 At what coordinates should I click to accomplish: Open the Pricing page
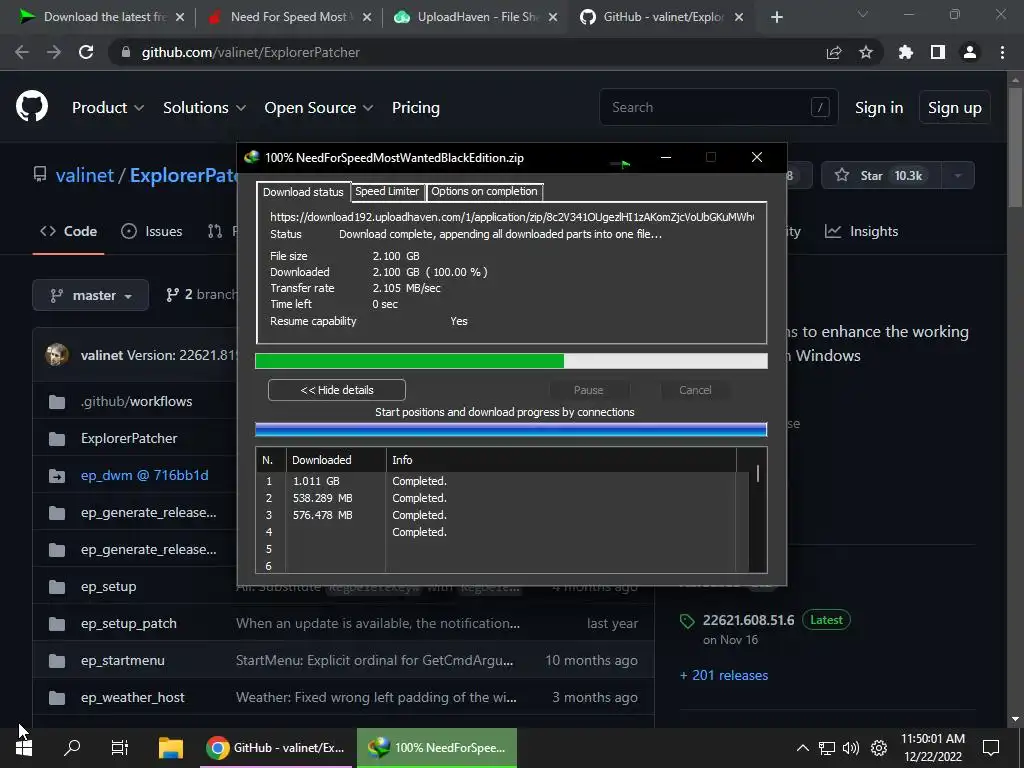(x=415, y=108)
